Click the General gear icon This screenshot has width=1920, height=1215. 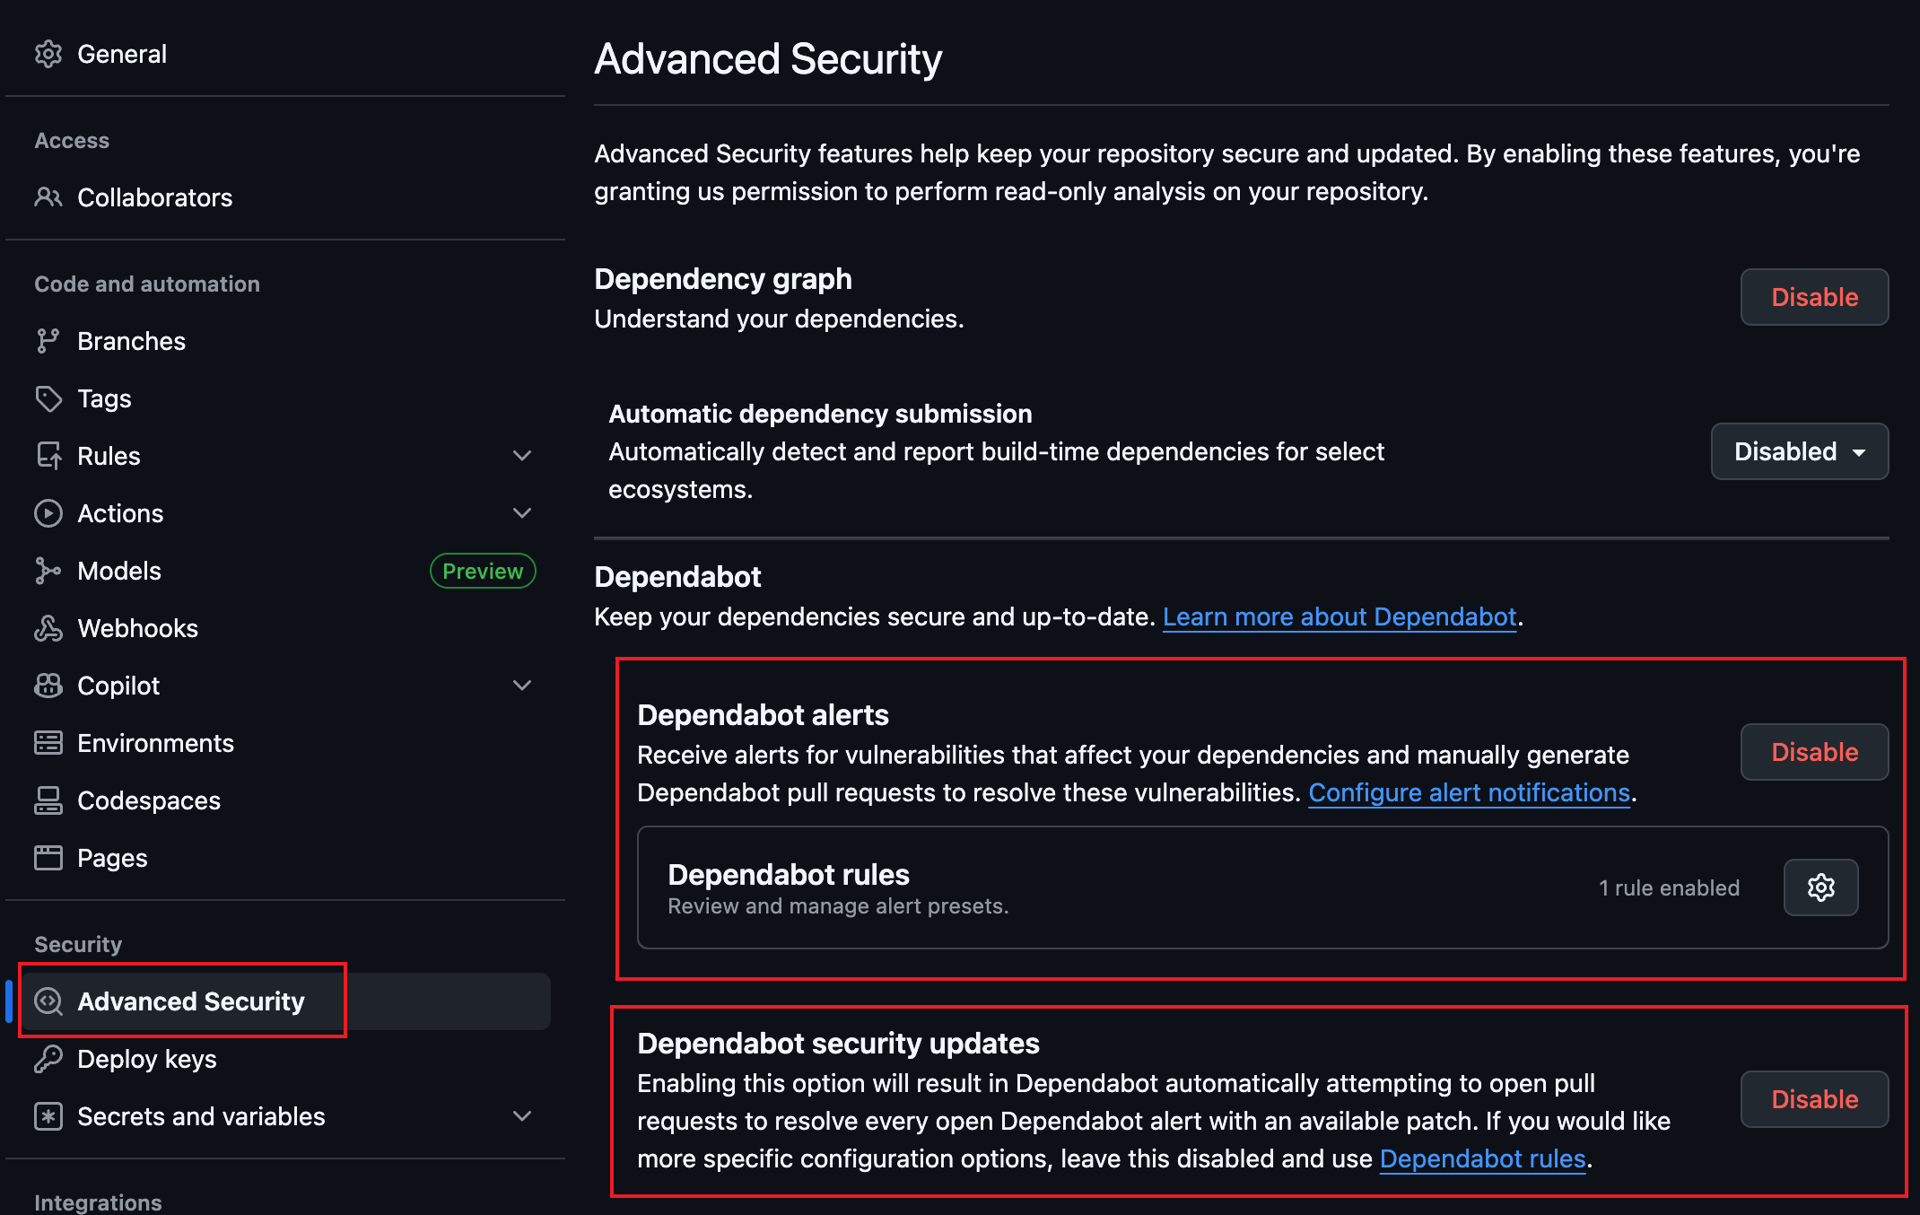tap(48, 54)
